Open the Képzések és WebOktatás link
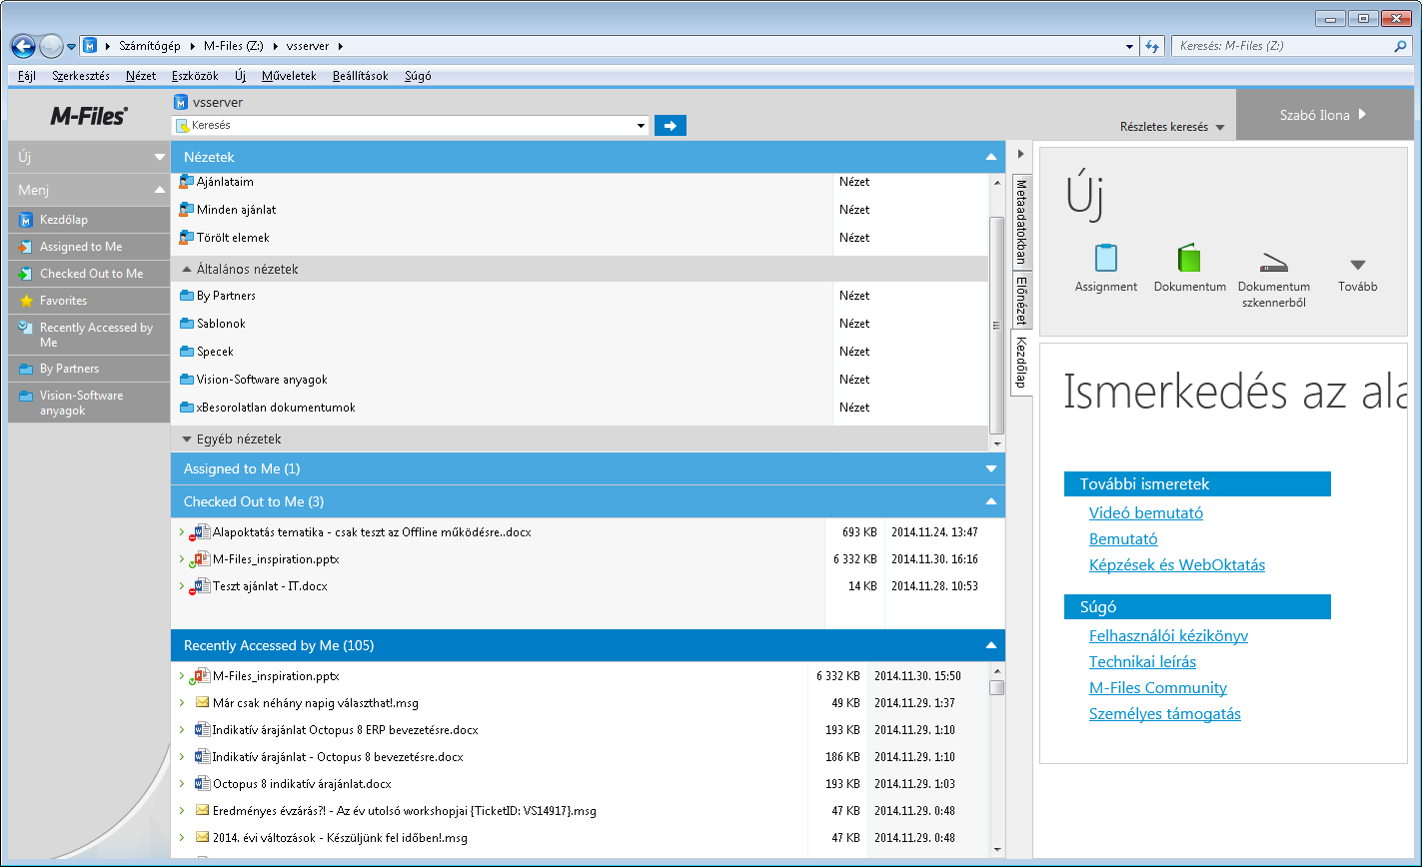The image size is (1422, 867). (x=1177, y=565)
